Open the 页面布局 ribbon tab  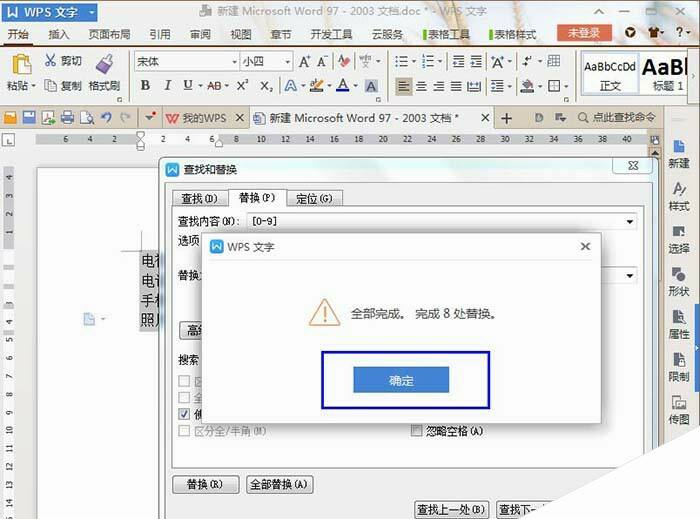109,34
